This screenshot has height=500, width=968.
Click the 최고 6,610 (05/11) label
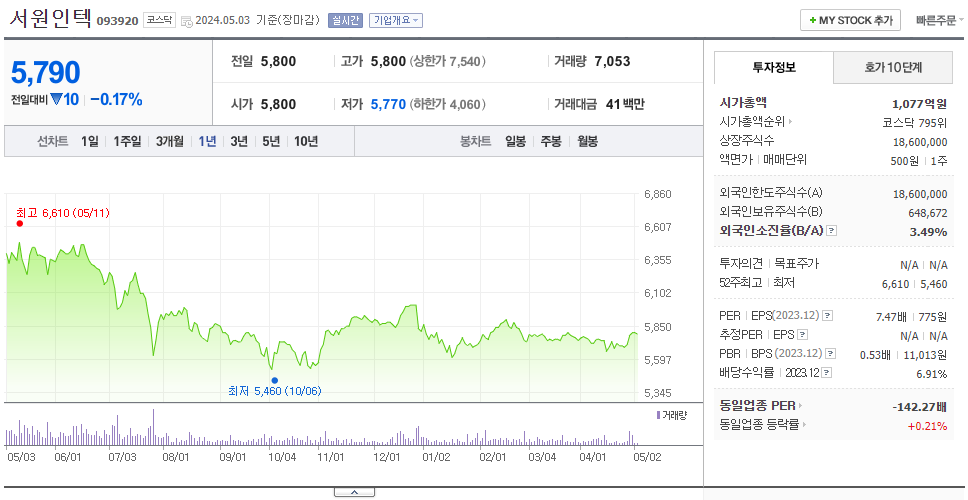tap(63, 213)
